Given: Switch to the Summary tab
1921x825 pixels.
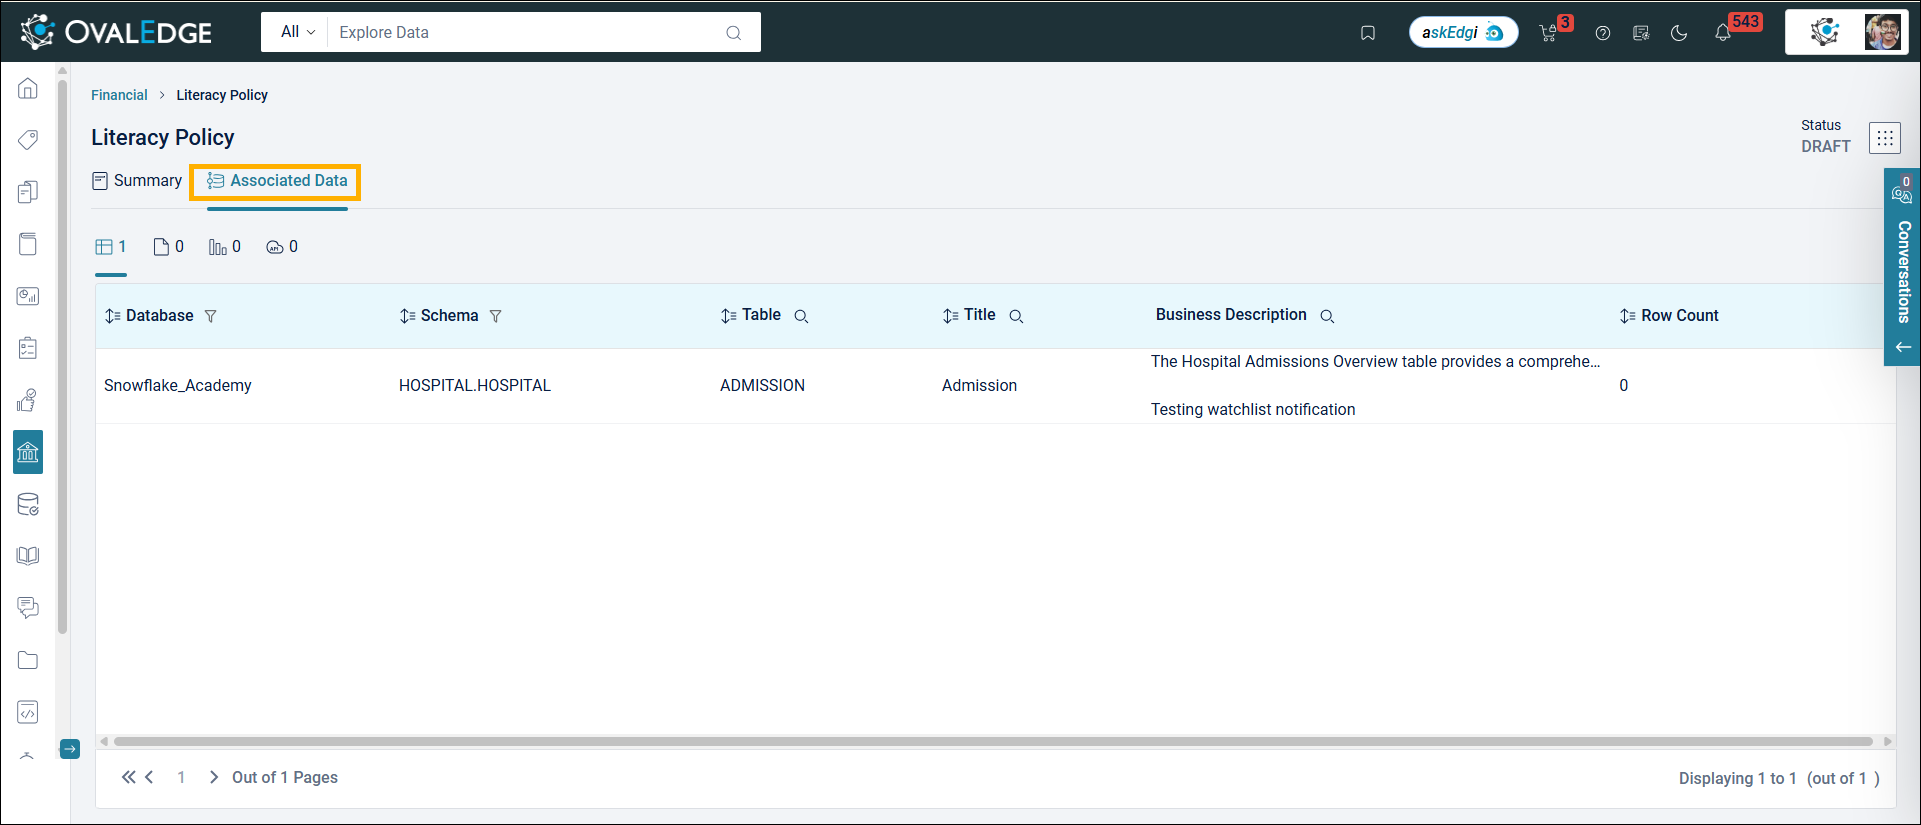Looking at the screenshot, I should [x=137, y=181].
